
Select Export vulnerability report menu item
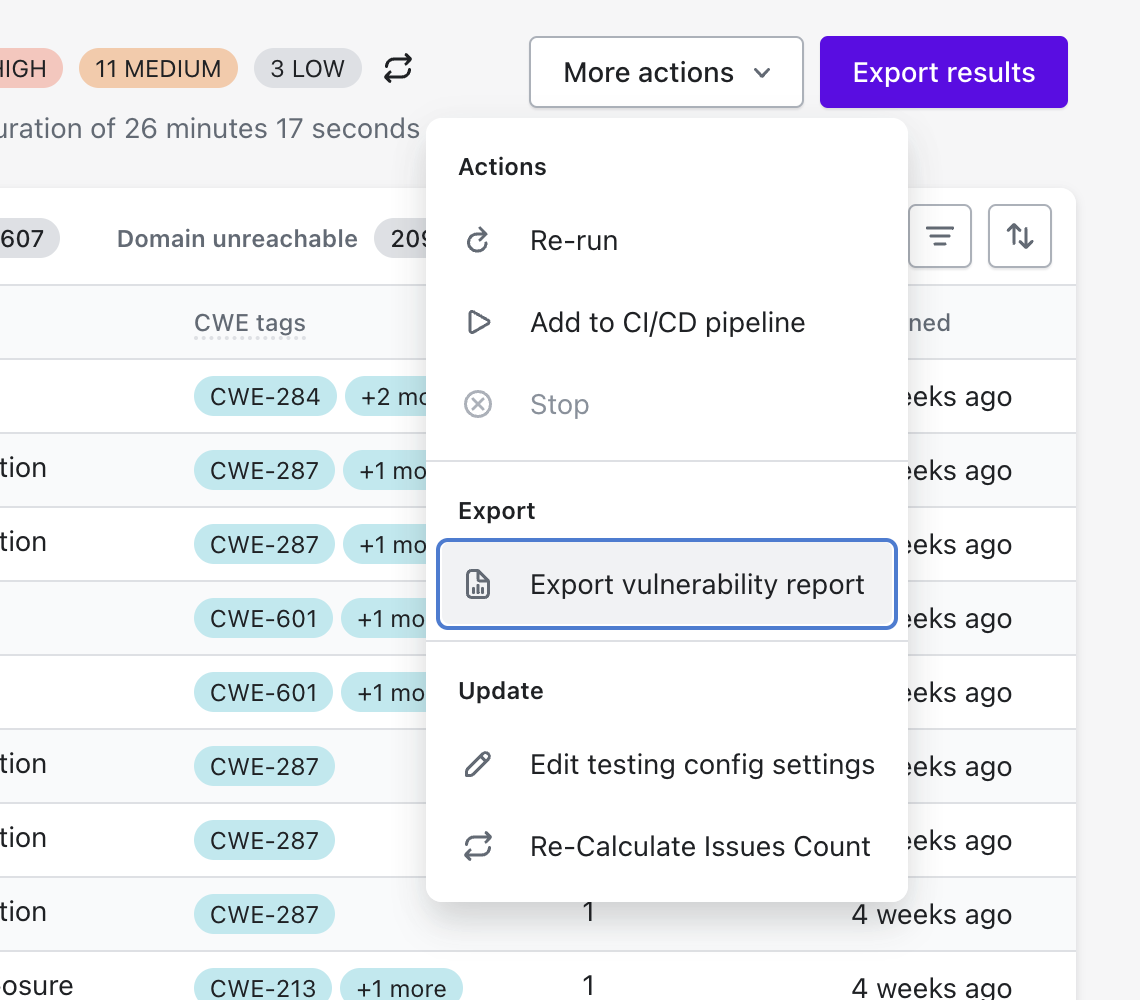[697, 585]
